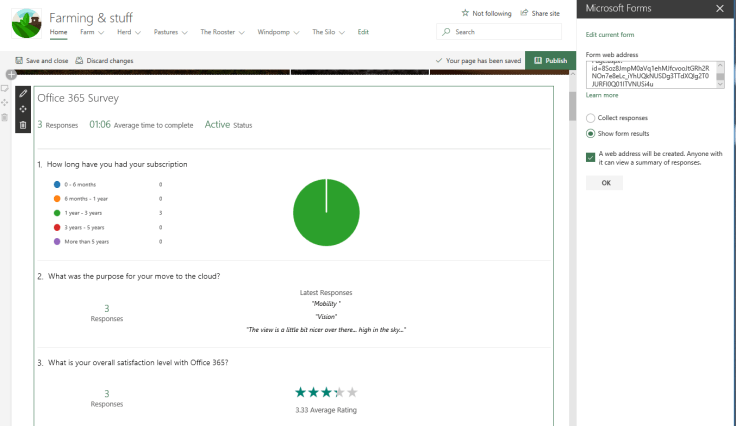
Task: Click the edit web part pencil icon
Action: tap(24, 93)
